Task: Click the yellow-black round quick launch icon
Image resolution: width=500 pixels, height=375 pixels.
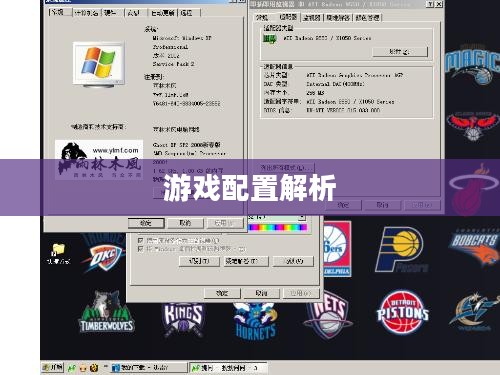Action: [x=94, y=368]
